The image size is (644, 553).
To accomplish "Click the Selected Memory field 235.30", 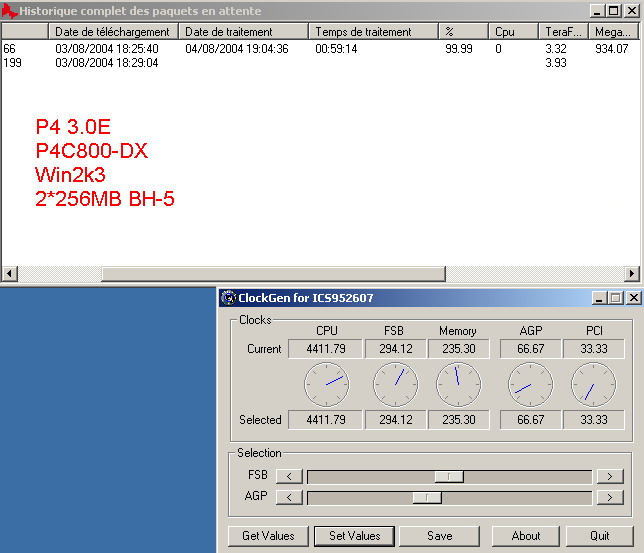I will coord(459,419).
